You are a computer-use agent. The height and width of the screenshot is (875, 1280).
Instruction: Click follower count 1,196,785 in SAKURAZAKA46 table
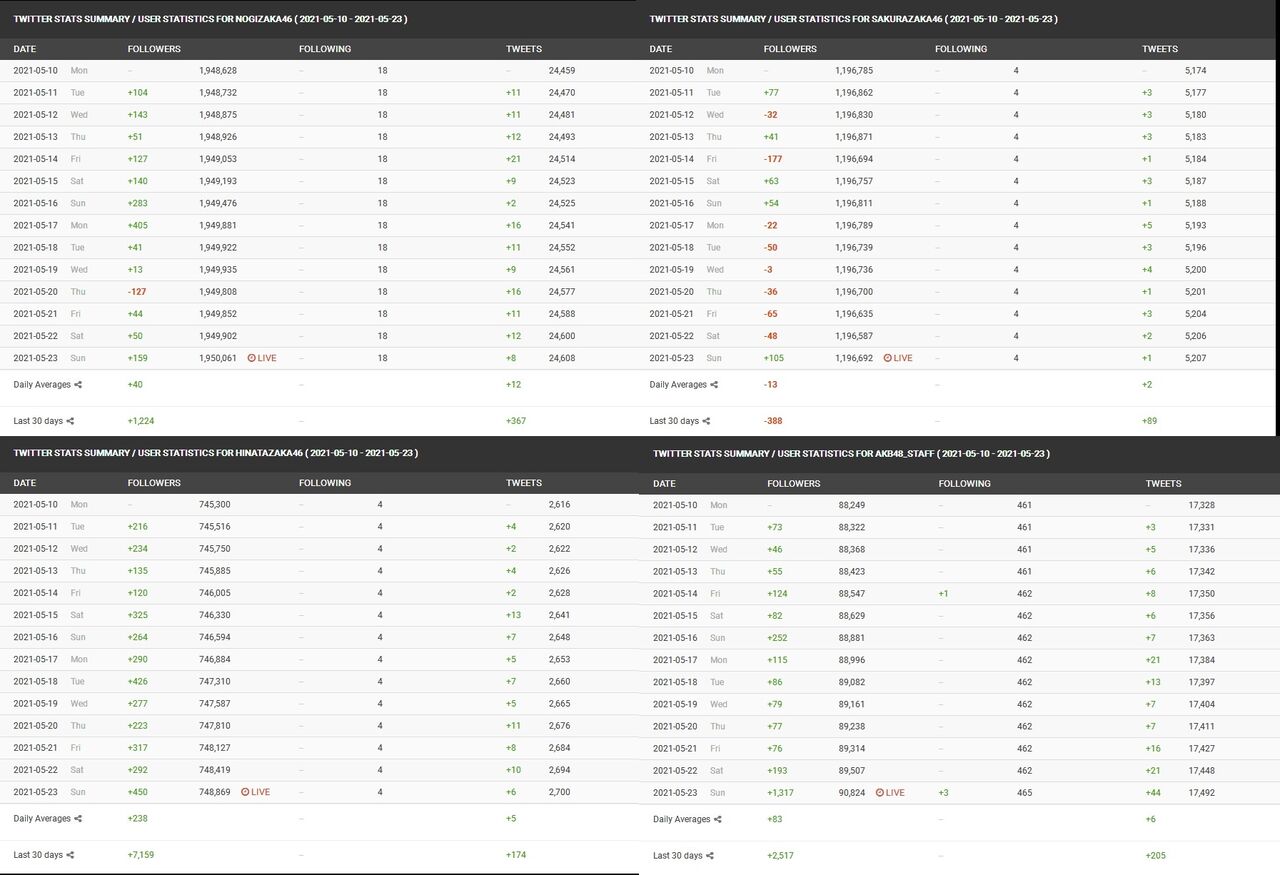click(854, 71)
